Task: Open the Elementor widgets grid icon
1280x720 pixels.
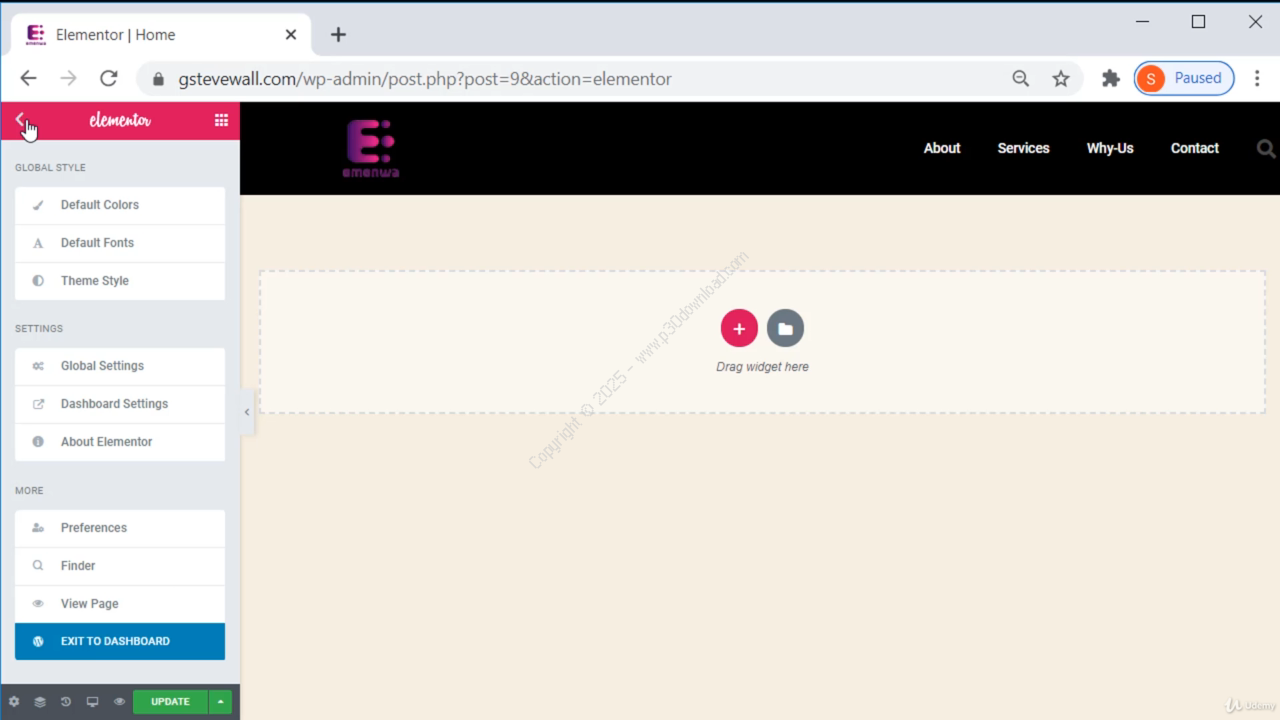Action: [x=221, y=120]
